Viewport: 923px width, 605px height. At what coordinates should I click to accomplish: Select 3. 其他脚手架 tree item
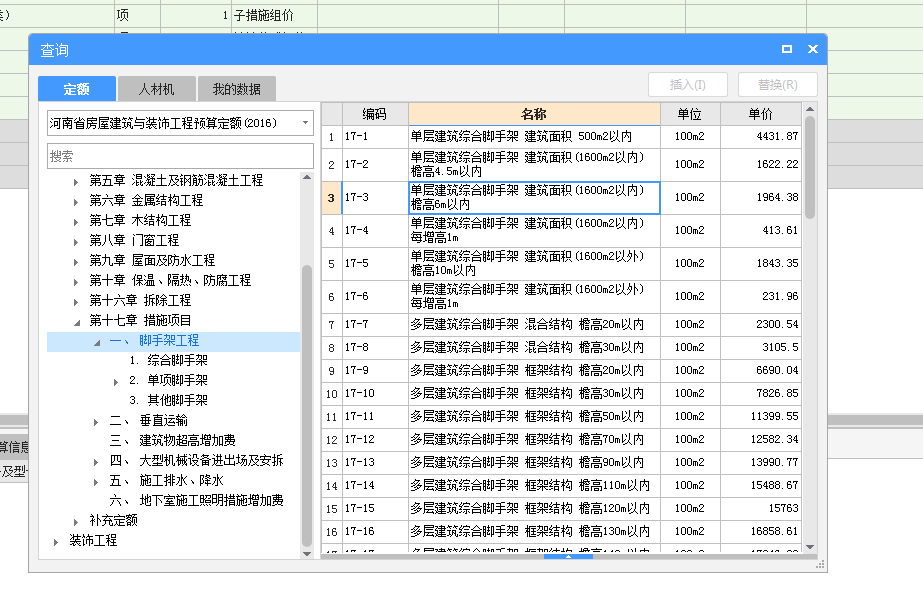pos(168,400)
